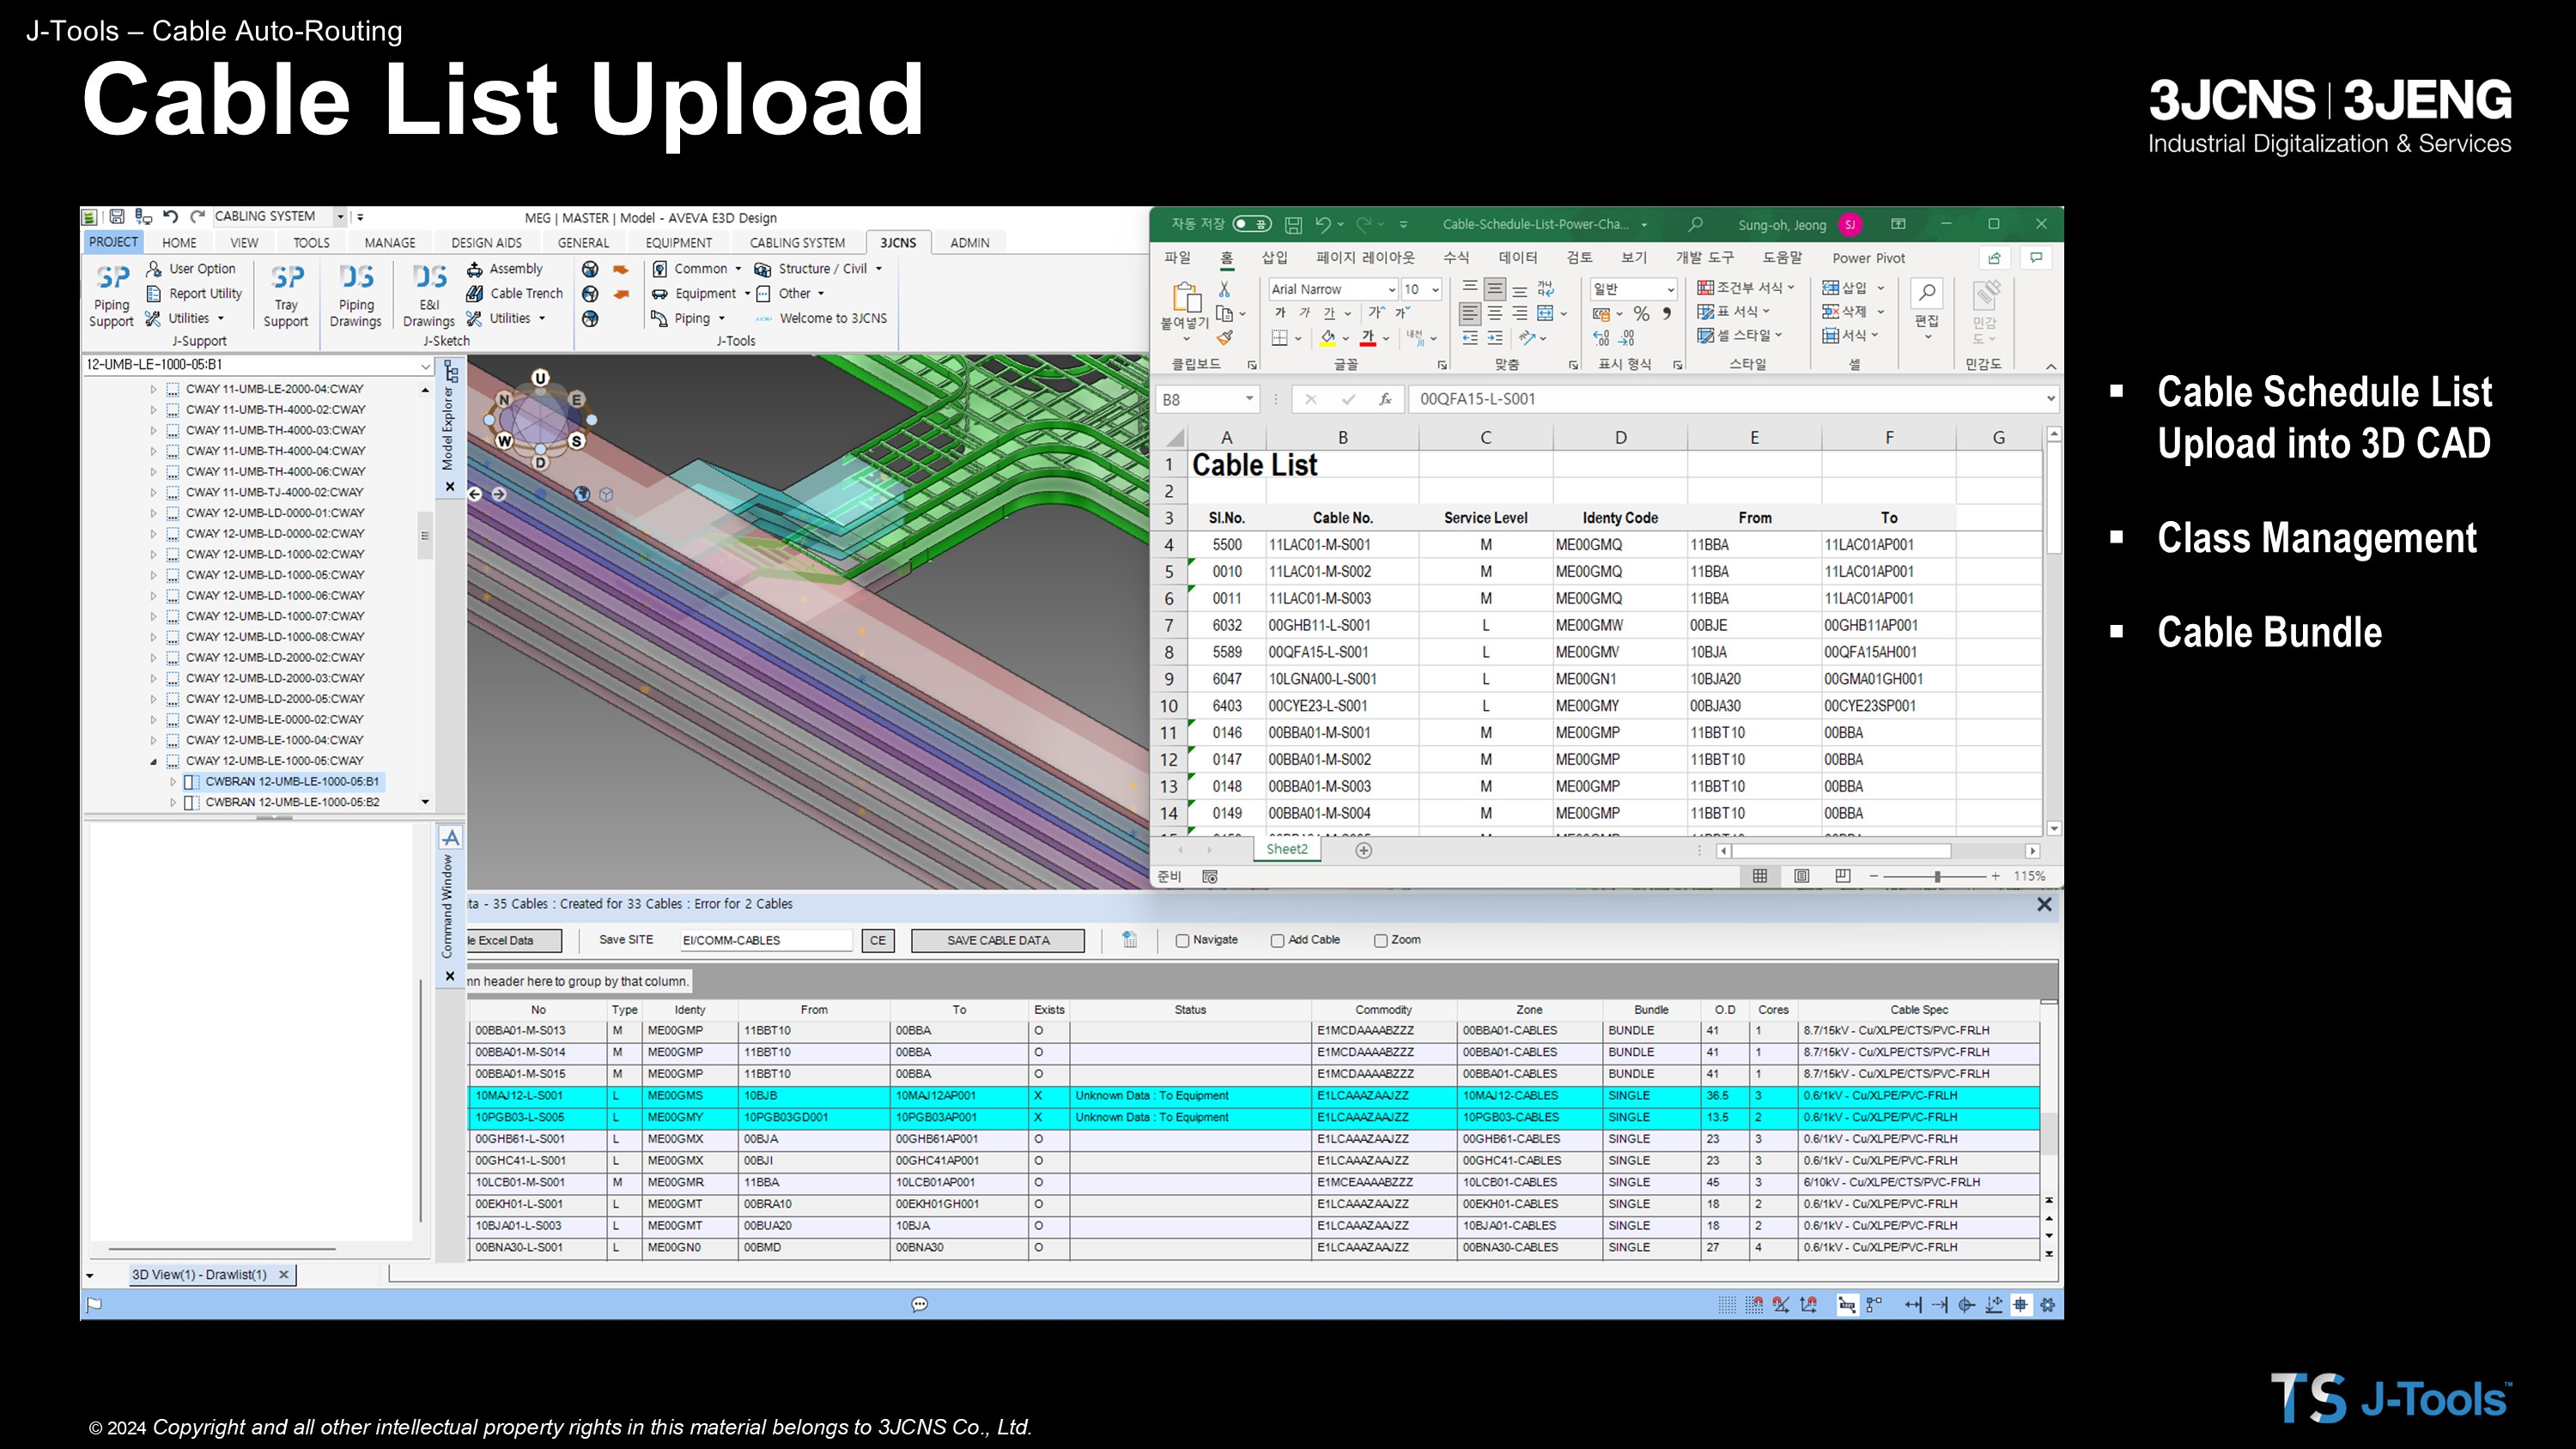This screenshot has height=1449, width=2576.
Task: Click the Model Explorer panel icon
Action: click(451, 372)
